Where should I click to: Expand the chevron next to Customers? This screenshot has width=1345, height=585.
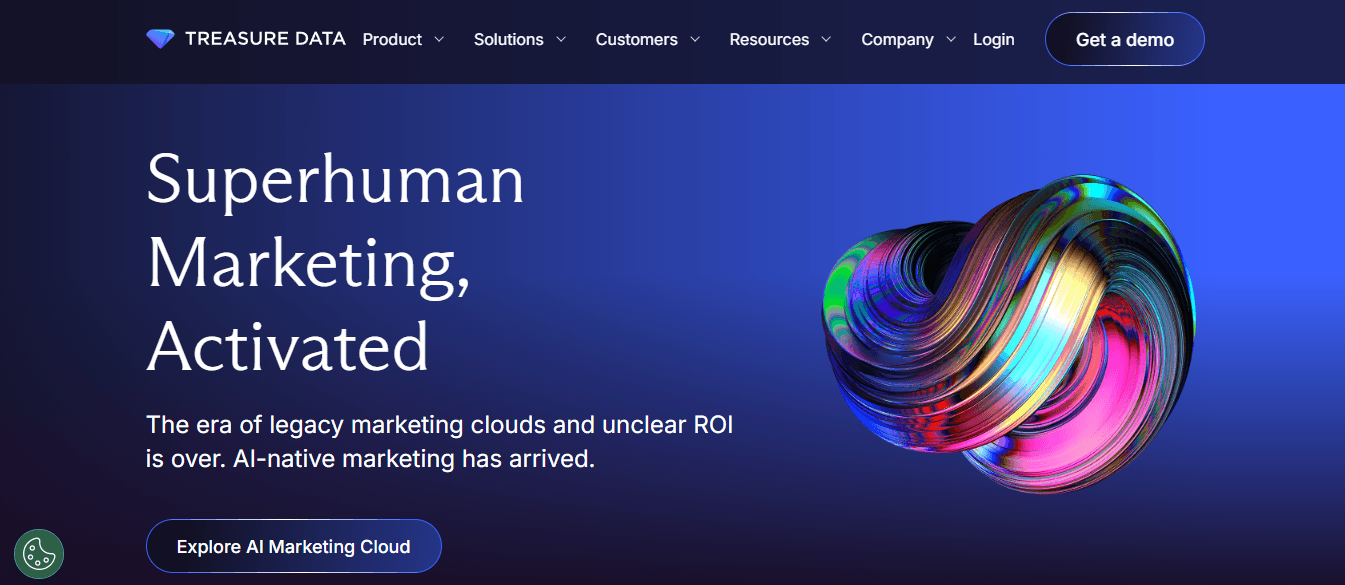click(694, 40)
